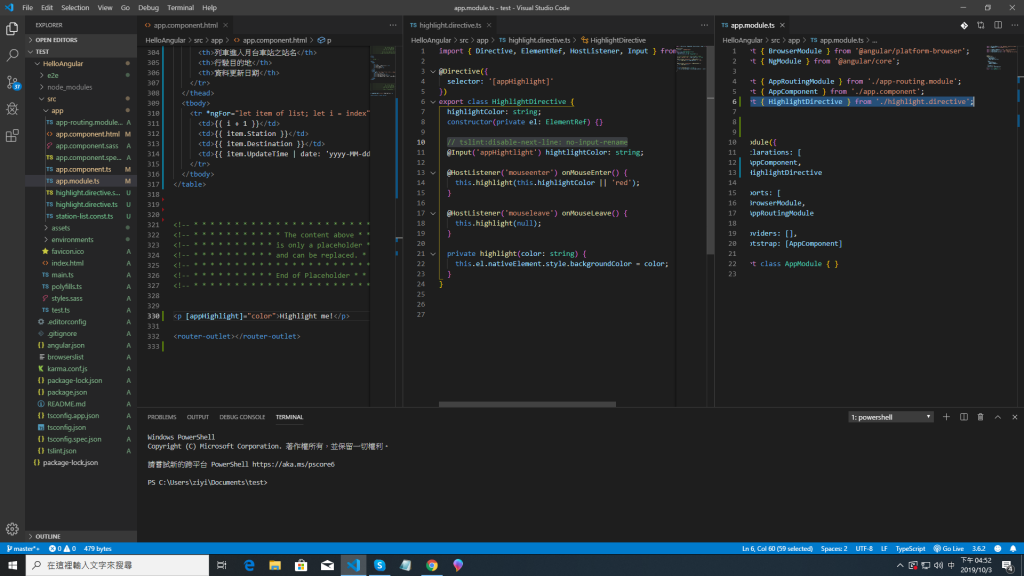The width and height of the screenshot is (1024, 576).
Task: Click the Explorer files icon
Action: pos(12,28)
